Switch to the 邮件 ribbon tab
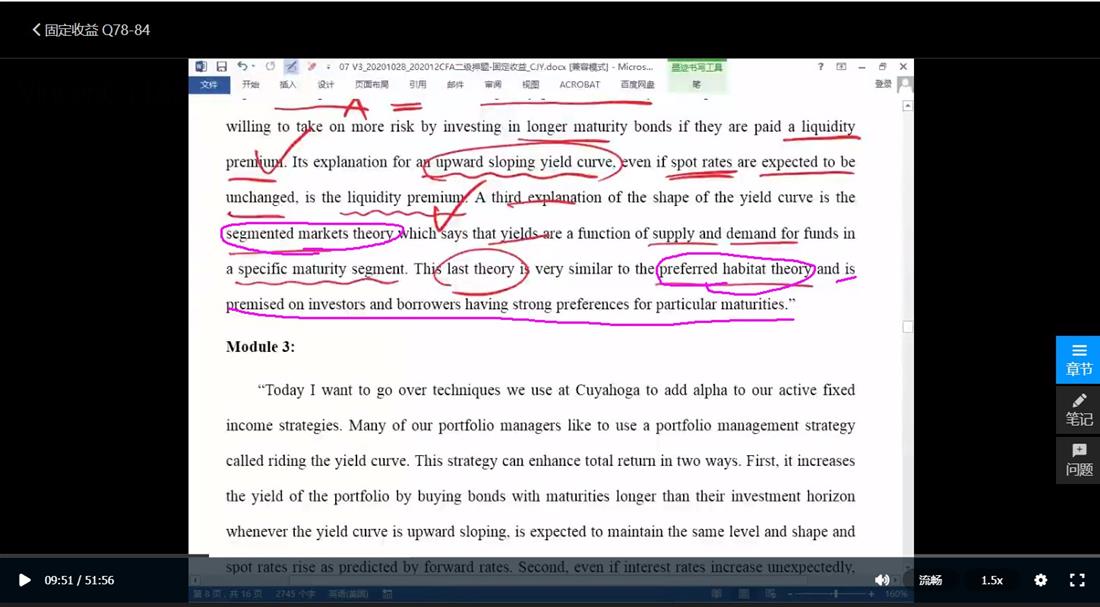This screenshot has width=1100, height=607. point(455,84)
